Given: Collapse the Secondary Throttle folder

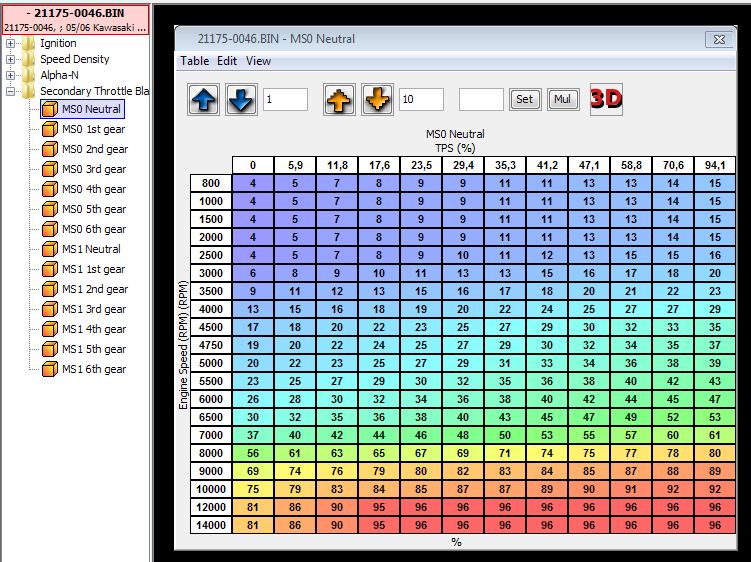Looking at the screenshot, I should click(11, 92).
